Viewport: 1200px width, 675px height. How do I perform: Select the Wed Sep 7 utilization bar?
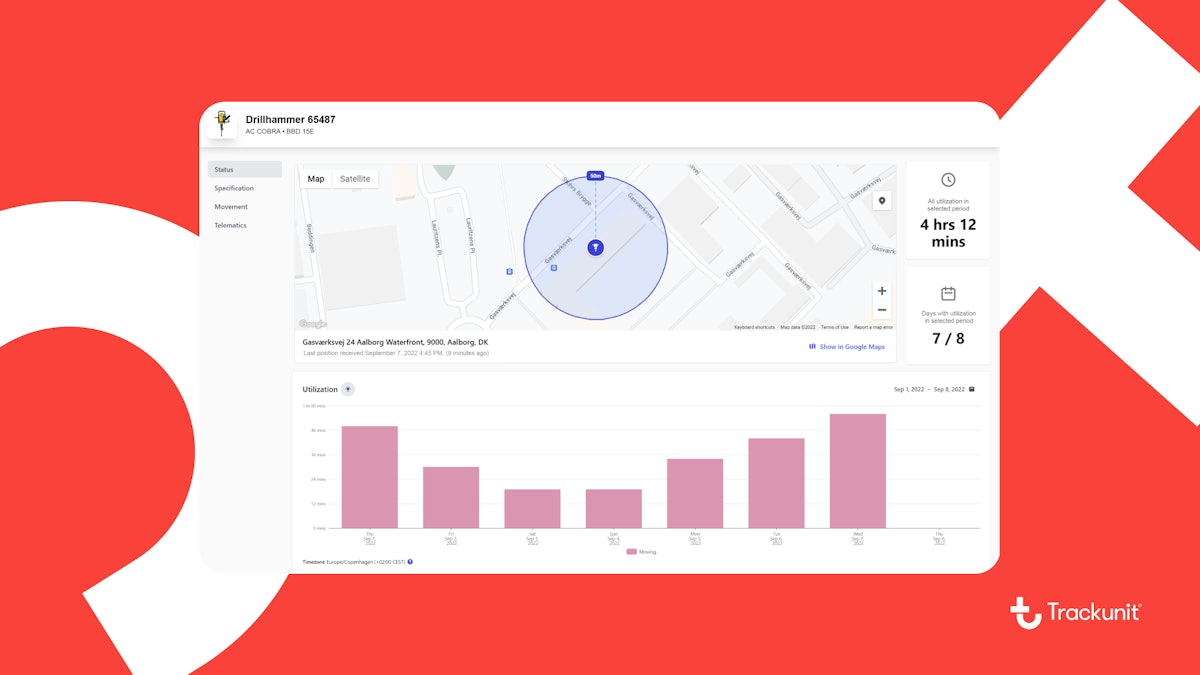(855, 470)
